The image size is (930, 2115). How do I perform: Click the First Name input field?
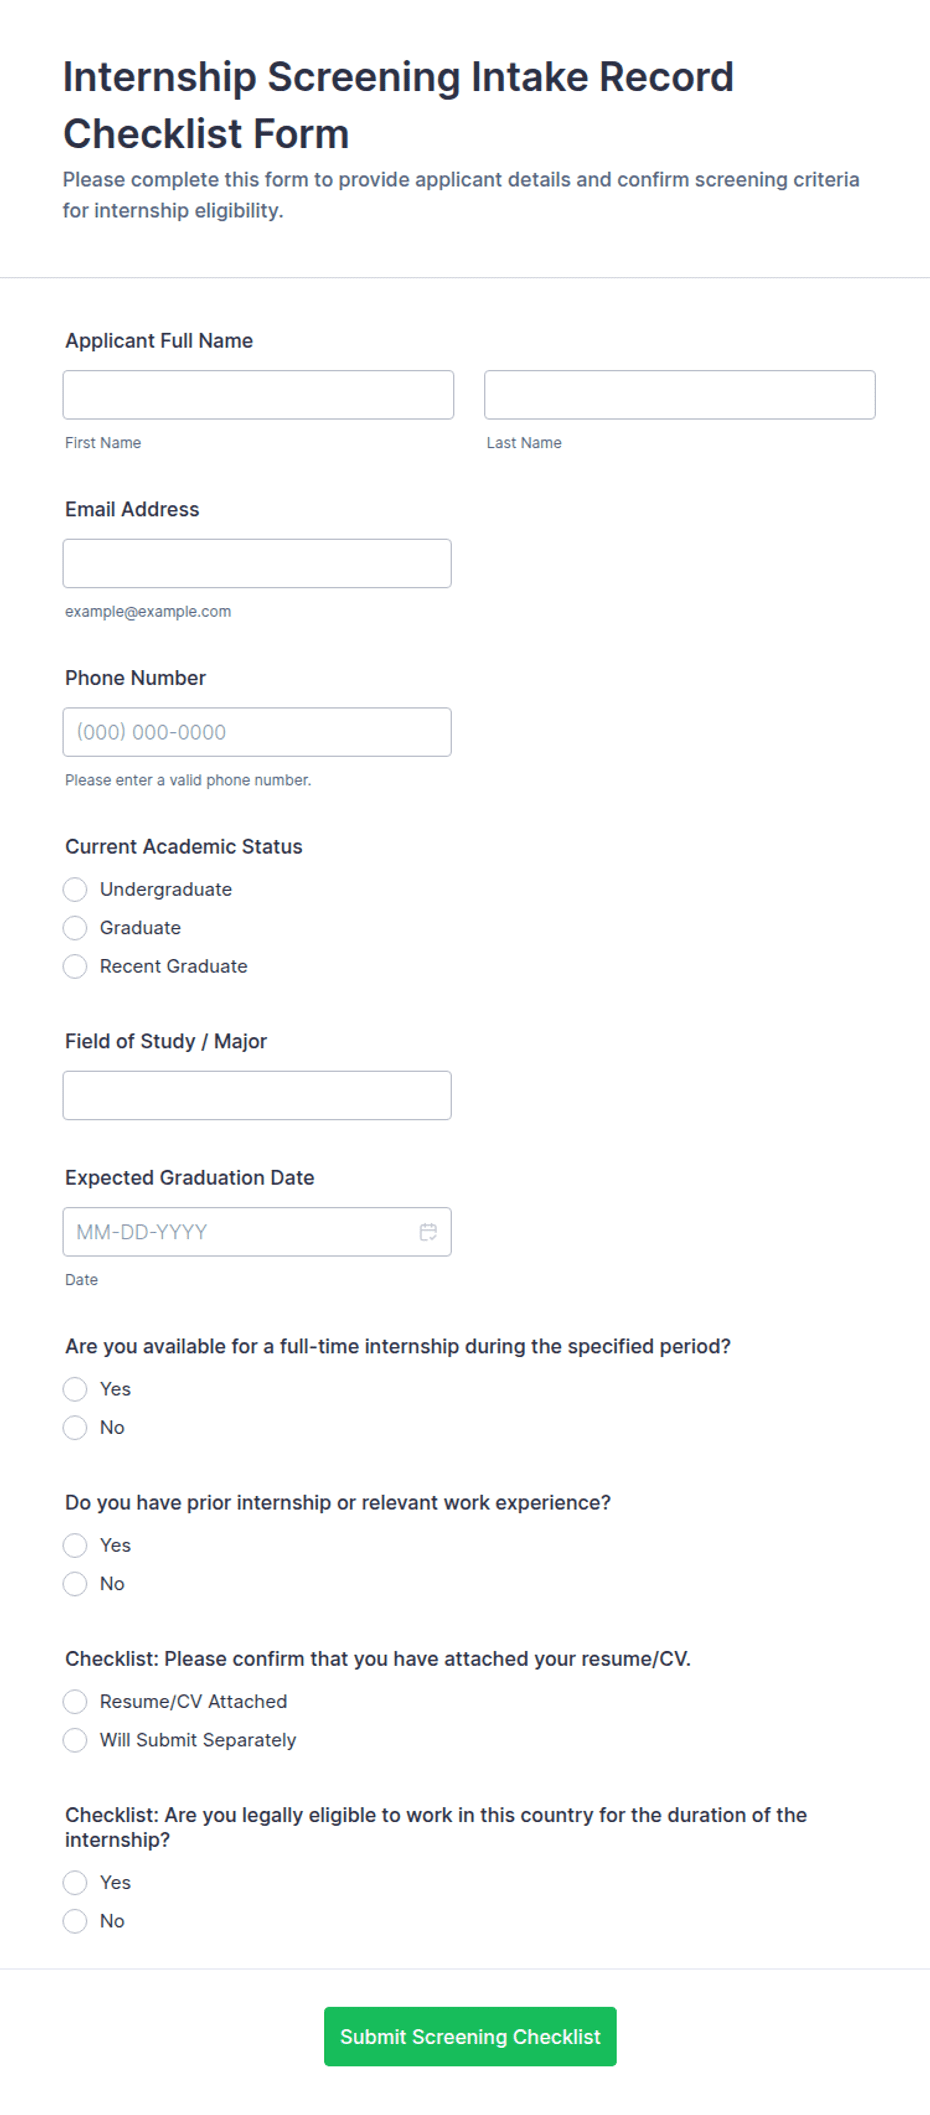tap(258, 395)
